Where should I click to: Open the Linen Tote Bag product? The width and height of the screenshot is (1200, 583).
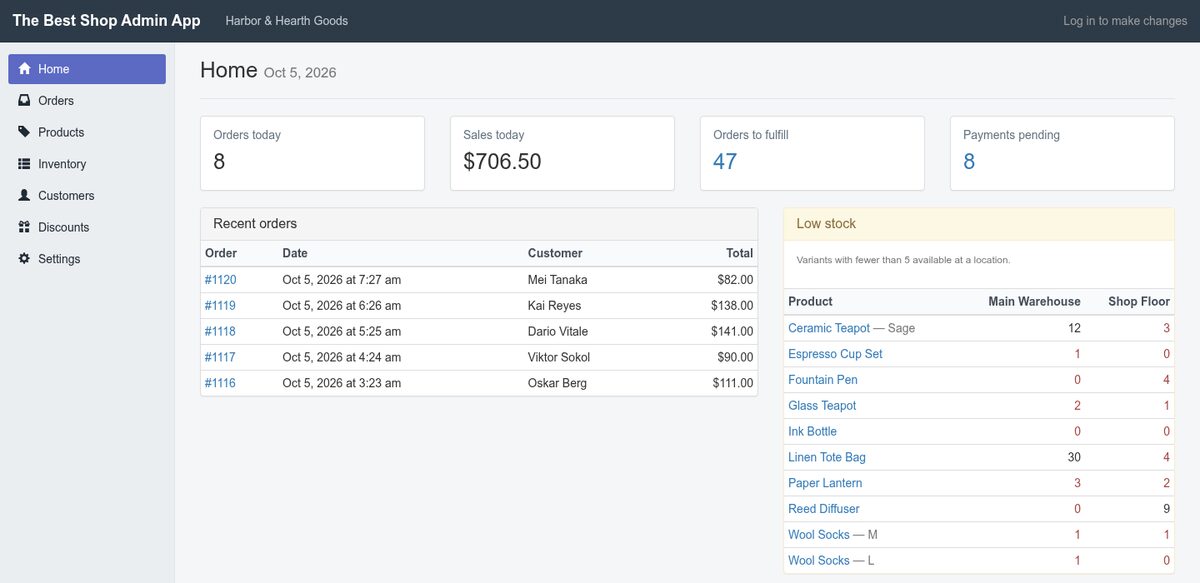pyautogui.click(x=827, y=457)
